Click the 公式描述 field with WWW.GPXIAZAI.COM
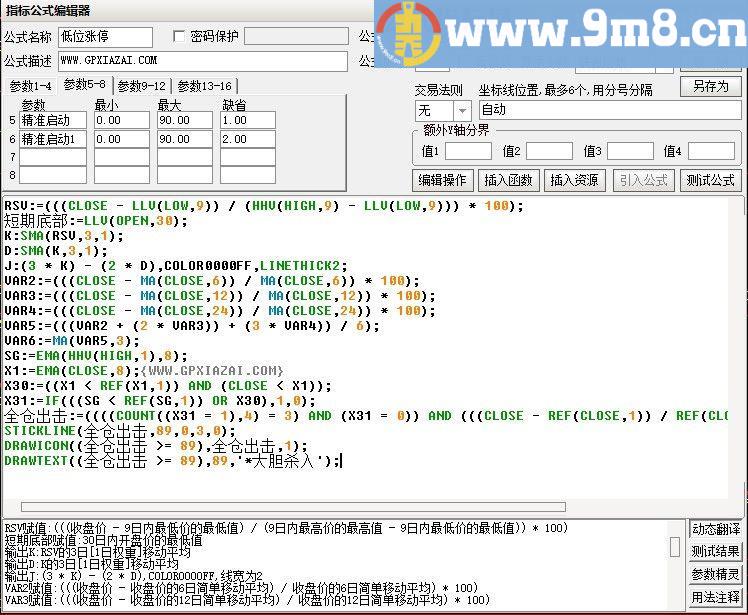 (x=203, y=61)
